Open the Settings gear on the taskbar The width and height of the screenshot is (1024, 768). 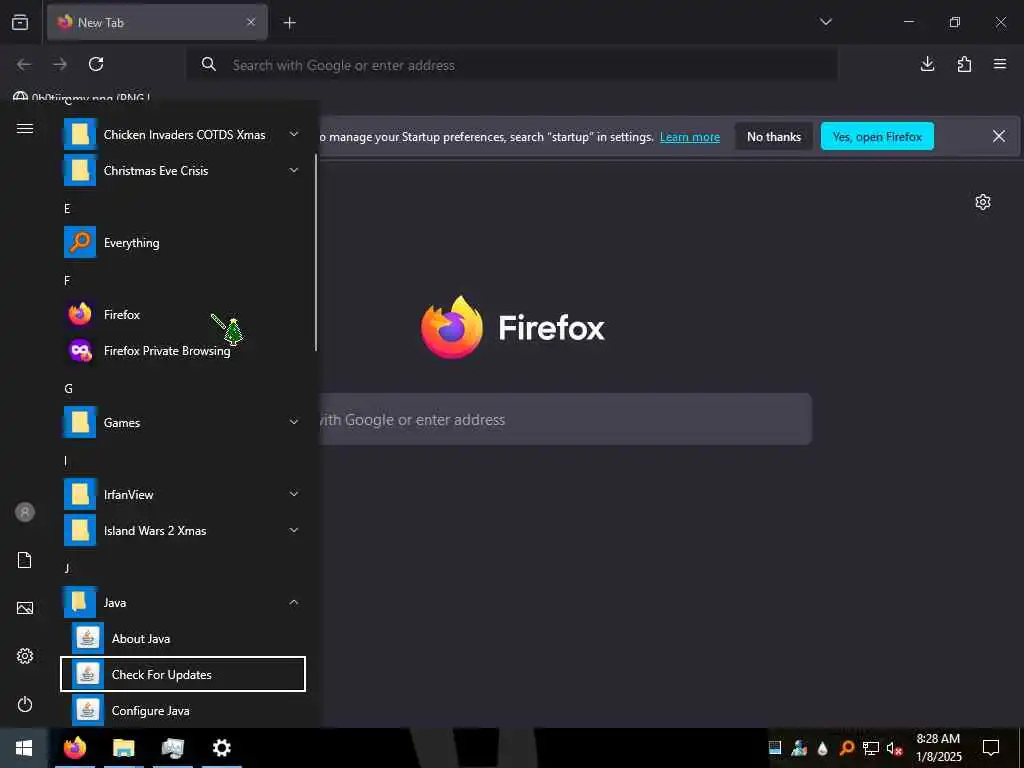coord(222,748)
